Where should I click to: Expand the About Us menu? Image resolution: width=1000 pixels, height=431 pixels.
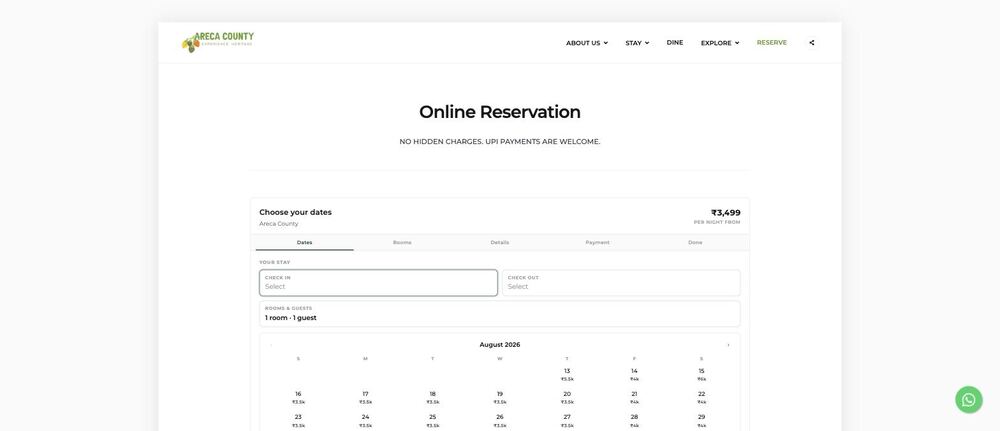(x=587, y=43)
